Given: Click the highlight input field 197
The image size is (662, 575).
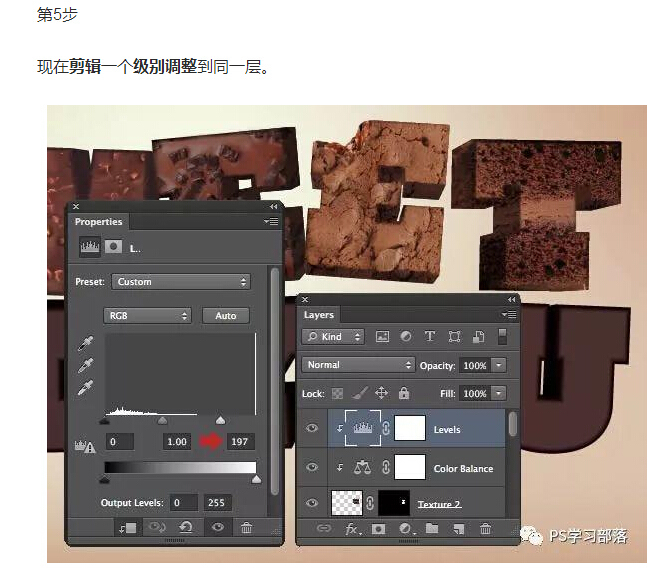Looking at the screenshot, I should (x=240, y=442).
